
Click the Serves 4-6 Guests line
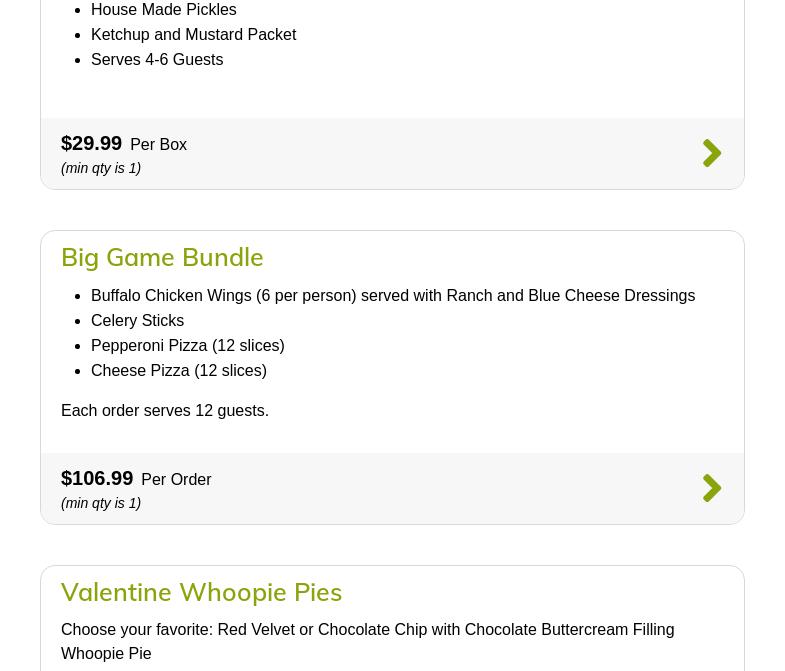(157, 60)
